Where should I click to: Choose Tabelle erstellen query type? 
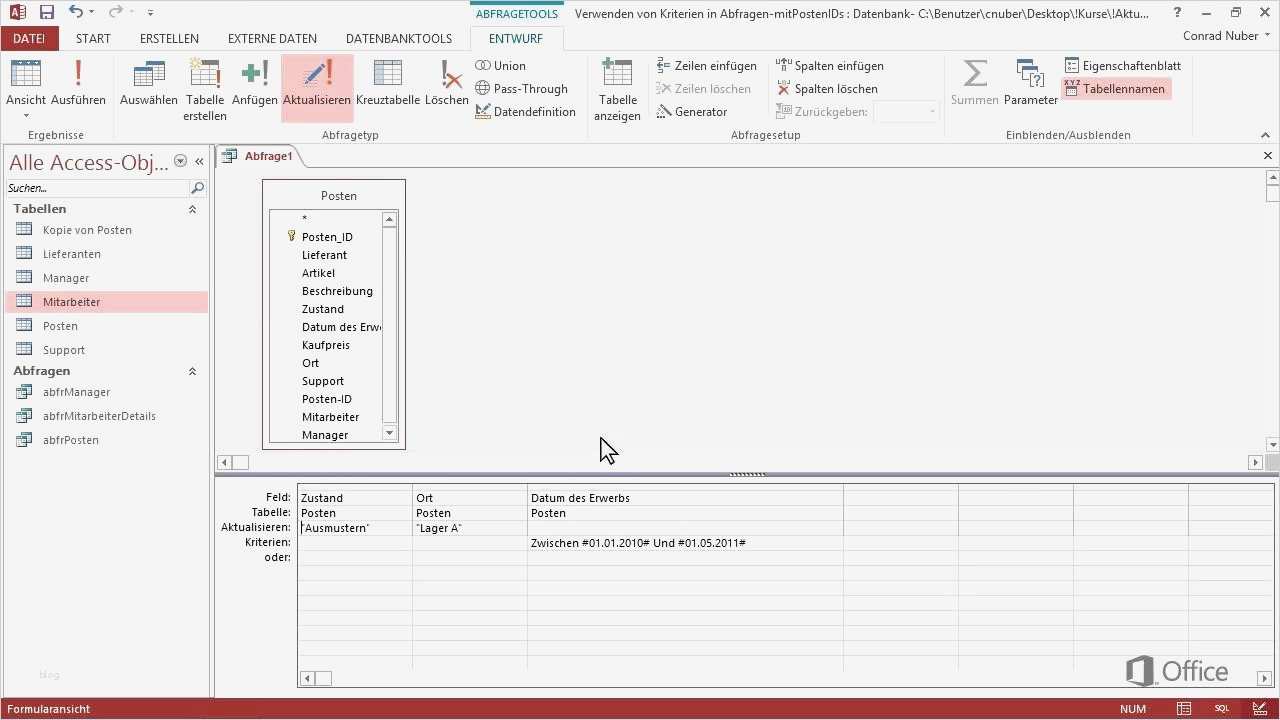pos(205,90)
